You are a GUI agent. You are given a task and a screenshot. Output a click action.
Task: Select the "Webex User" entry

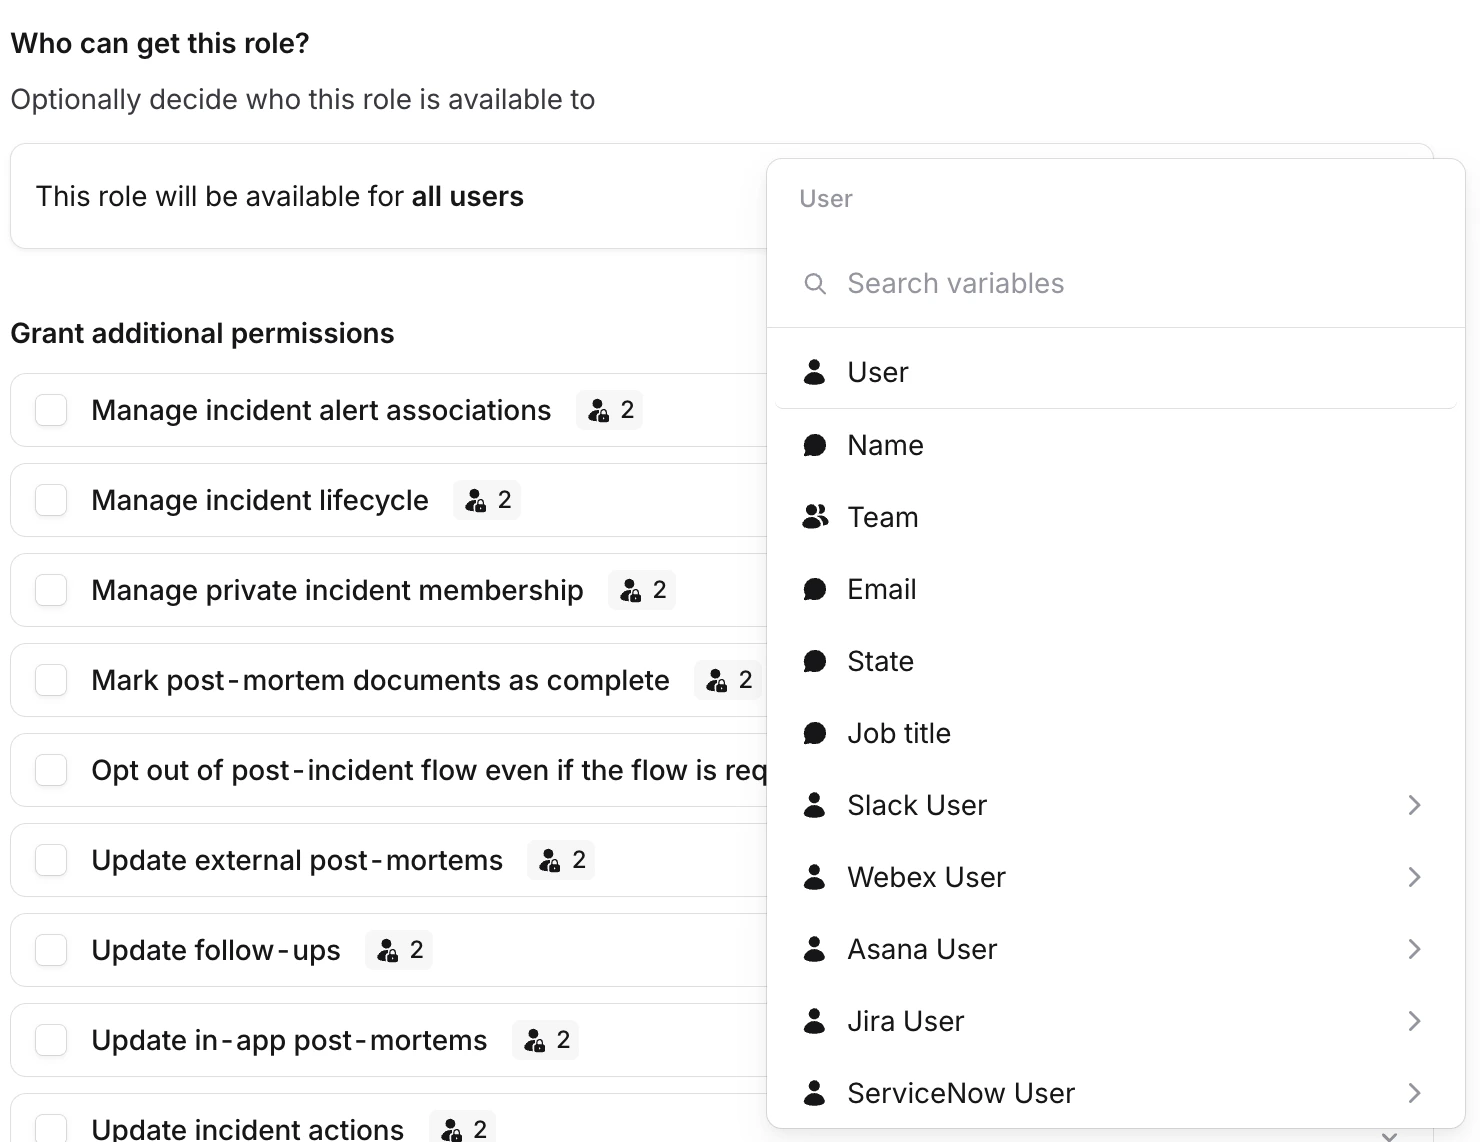(x=927, y=877)
